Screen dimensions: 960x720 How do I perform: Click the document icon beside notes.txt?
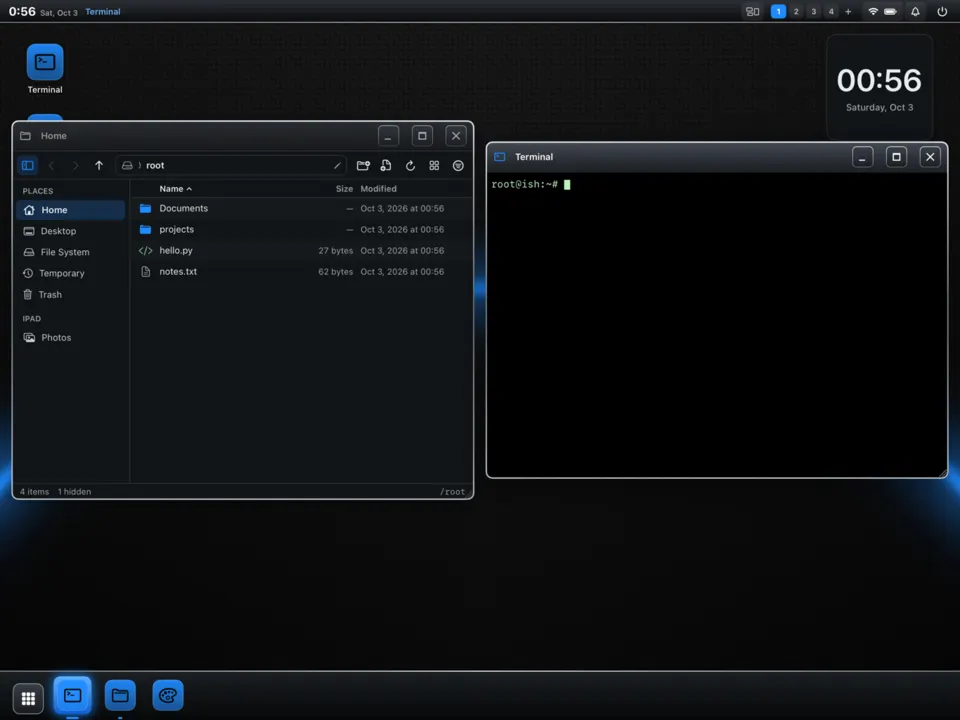coord(145,271)
